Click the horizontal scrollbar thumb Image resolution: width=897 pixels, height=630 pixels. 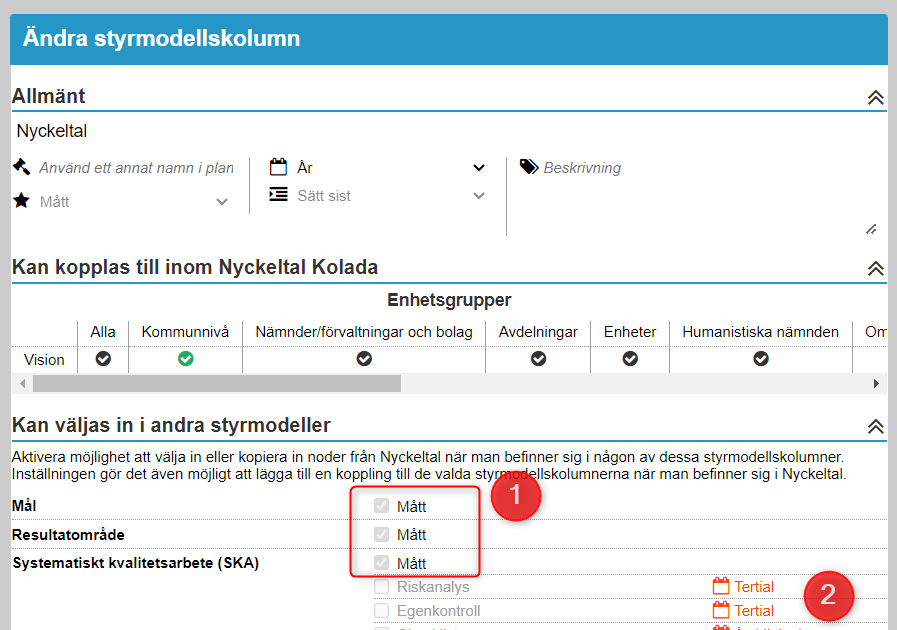coord(217,383)
